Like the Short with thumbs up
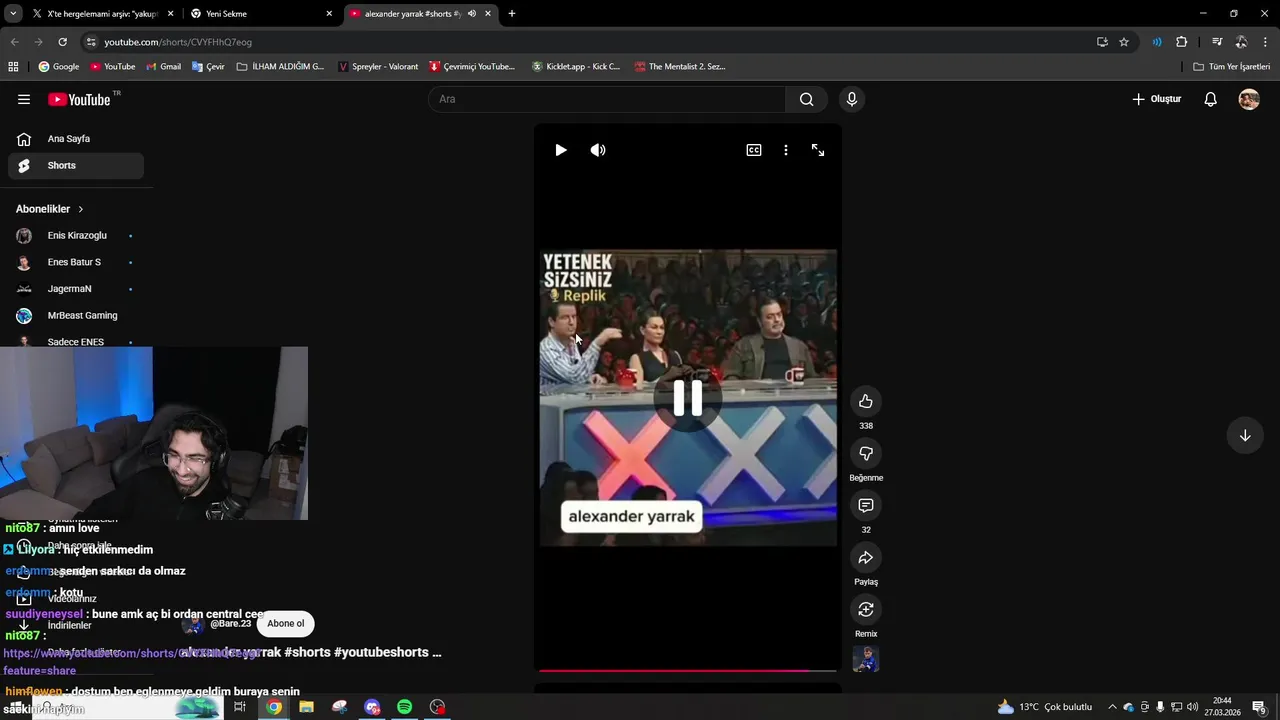 point(866,401)
